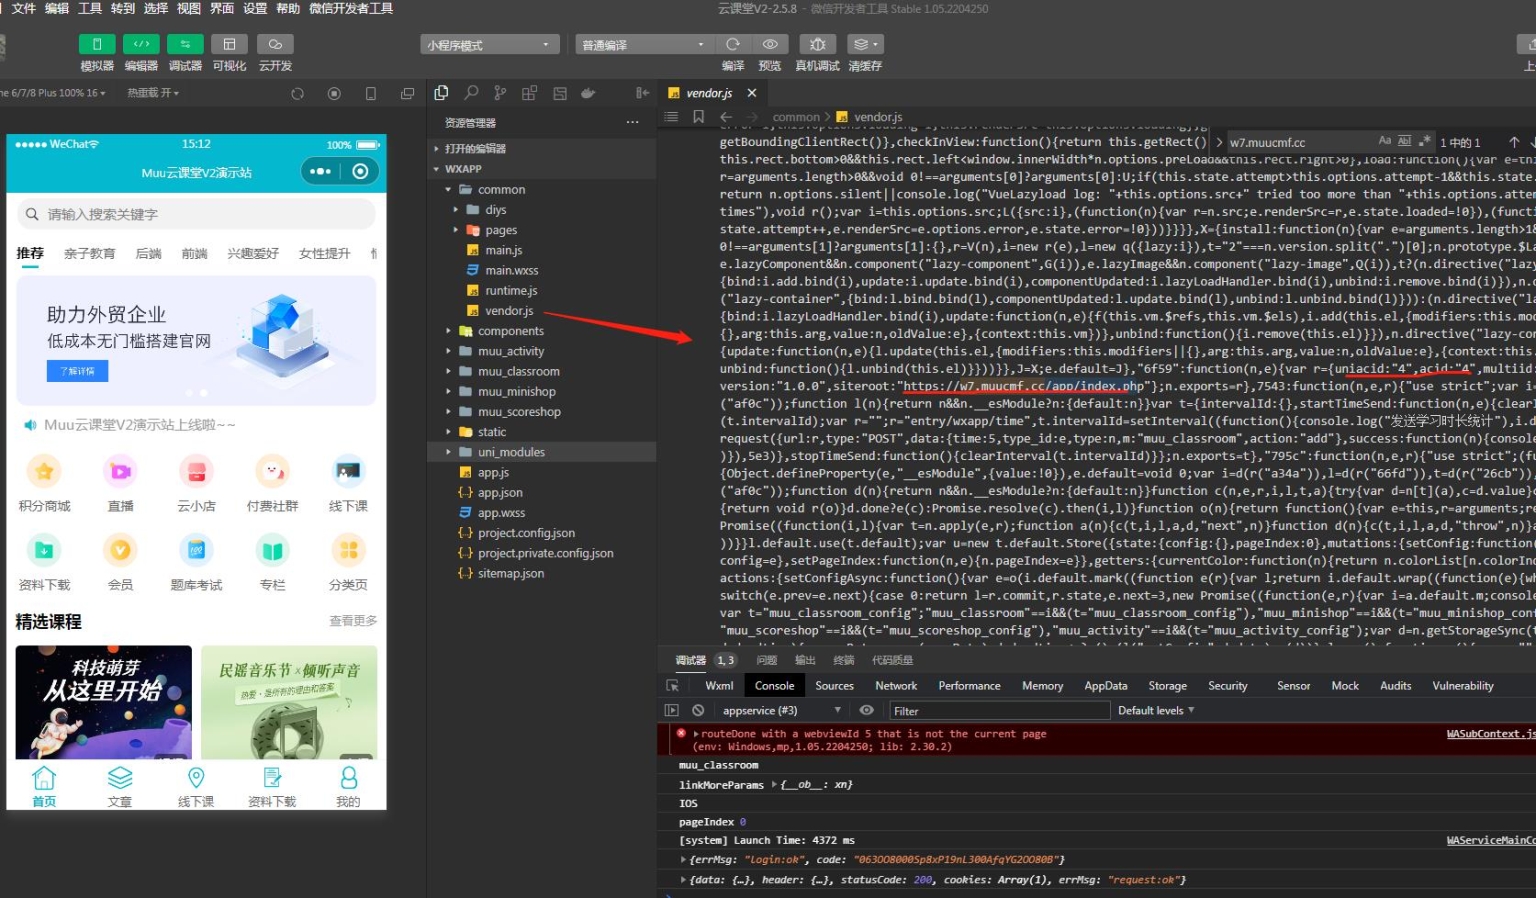Open the search icon in the editor sidebar
Viewport: 1536px width, 898px height.
coord(471,93)
